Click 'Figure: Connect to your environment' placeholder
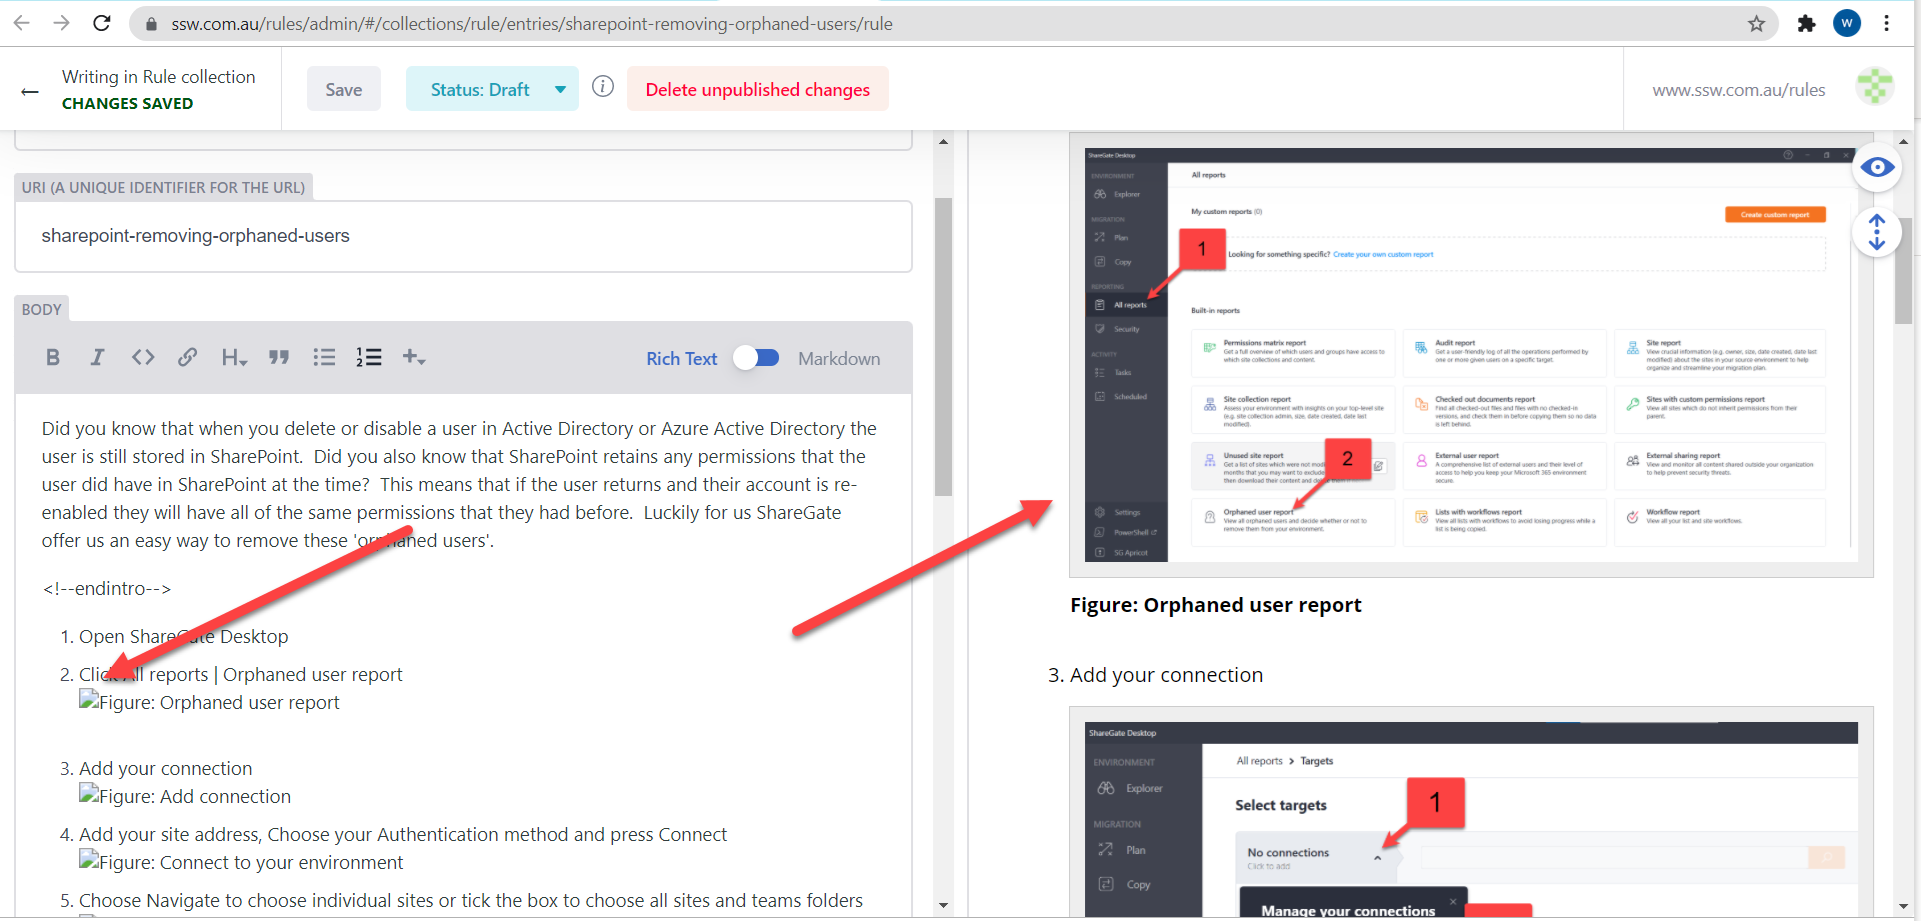1921x921 pixels. coord(241,863)
